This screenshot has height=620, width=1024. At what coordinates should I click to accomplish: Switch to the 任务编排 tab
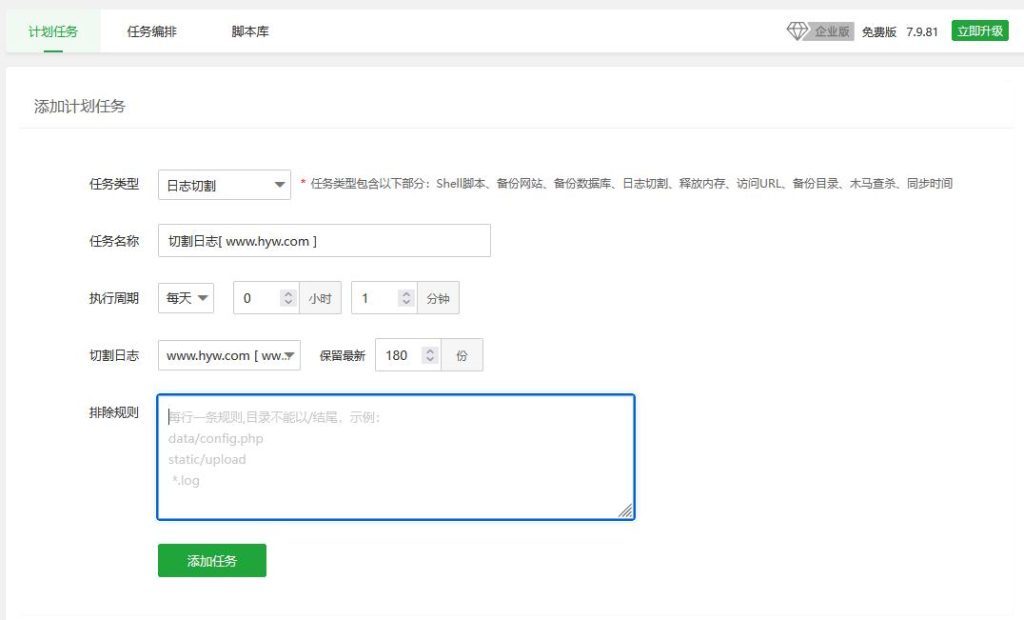click(152, 31)
